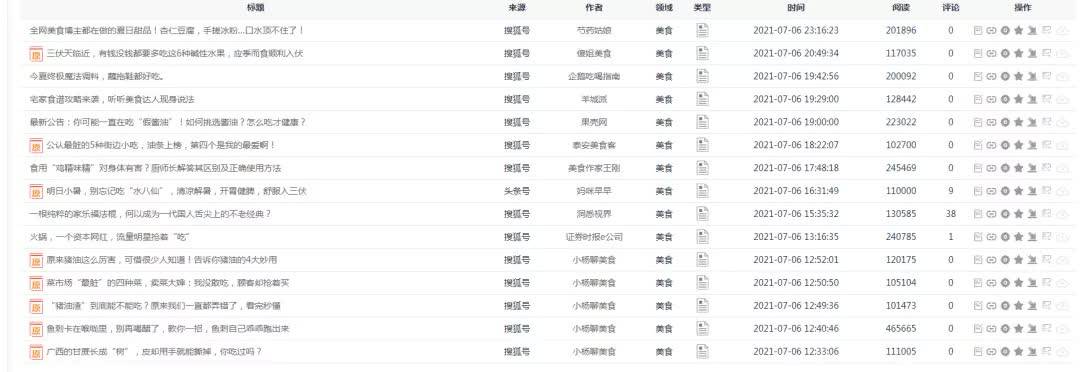The height and width of the screenshot is (372, 1080).
Task: Click the orange 原 badge in the 18:22:07 row
Action: 36,145
